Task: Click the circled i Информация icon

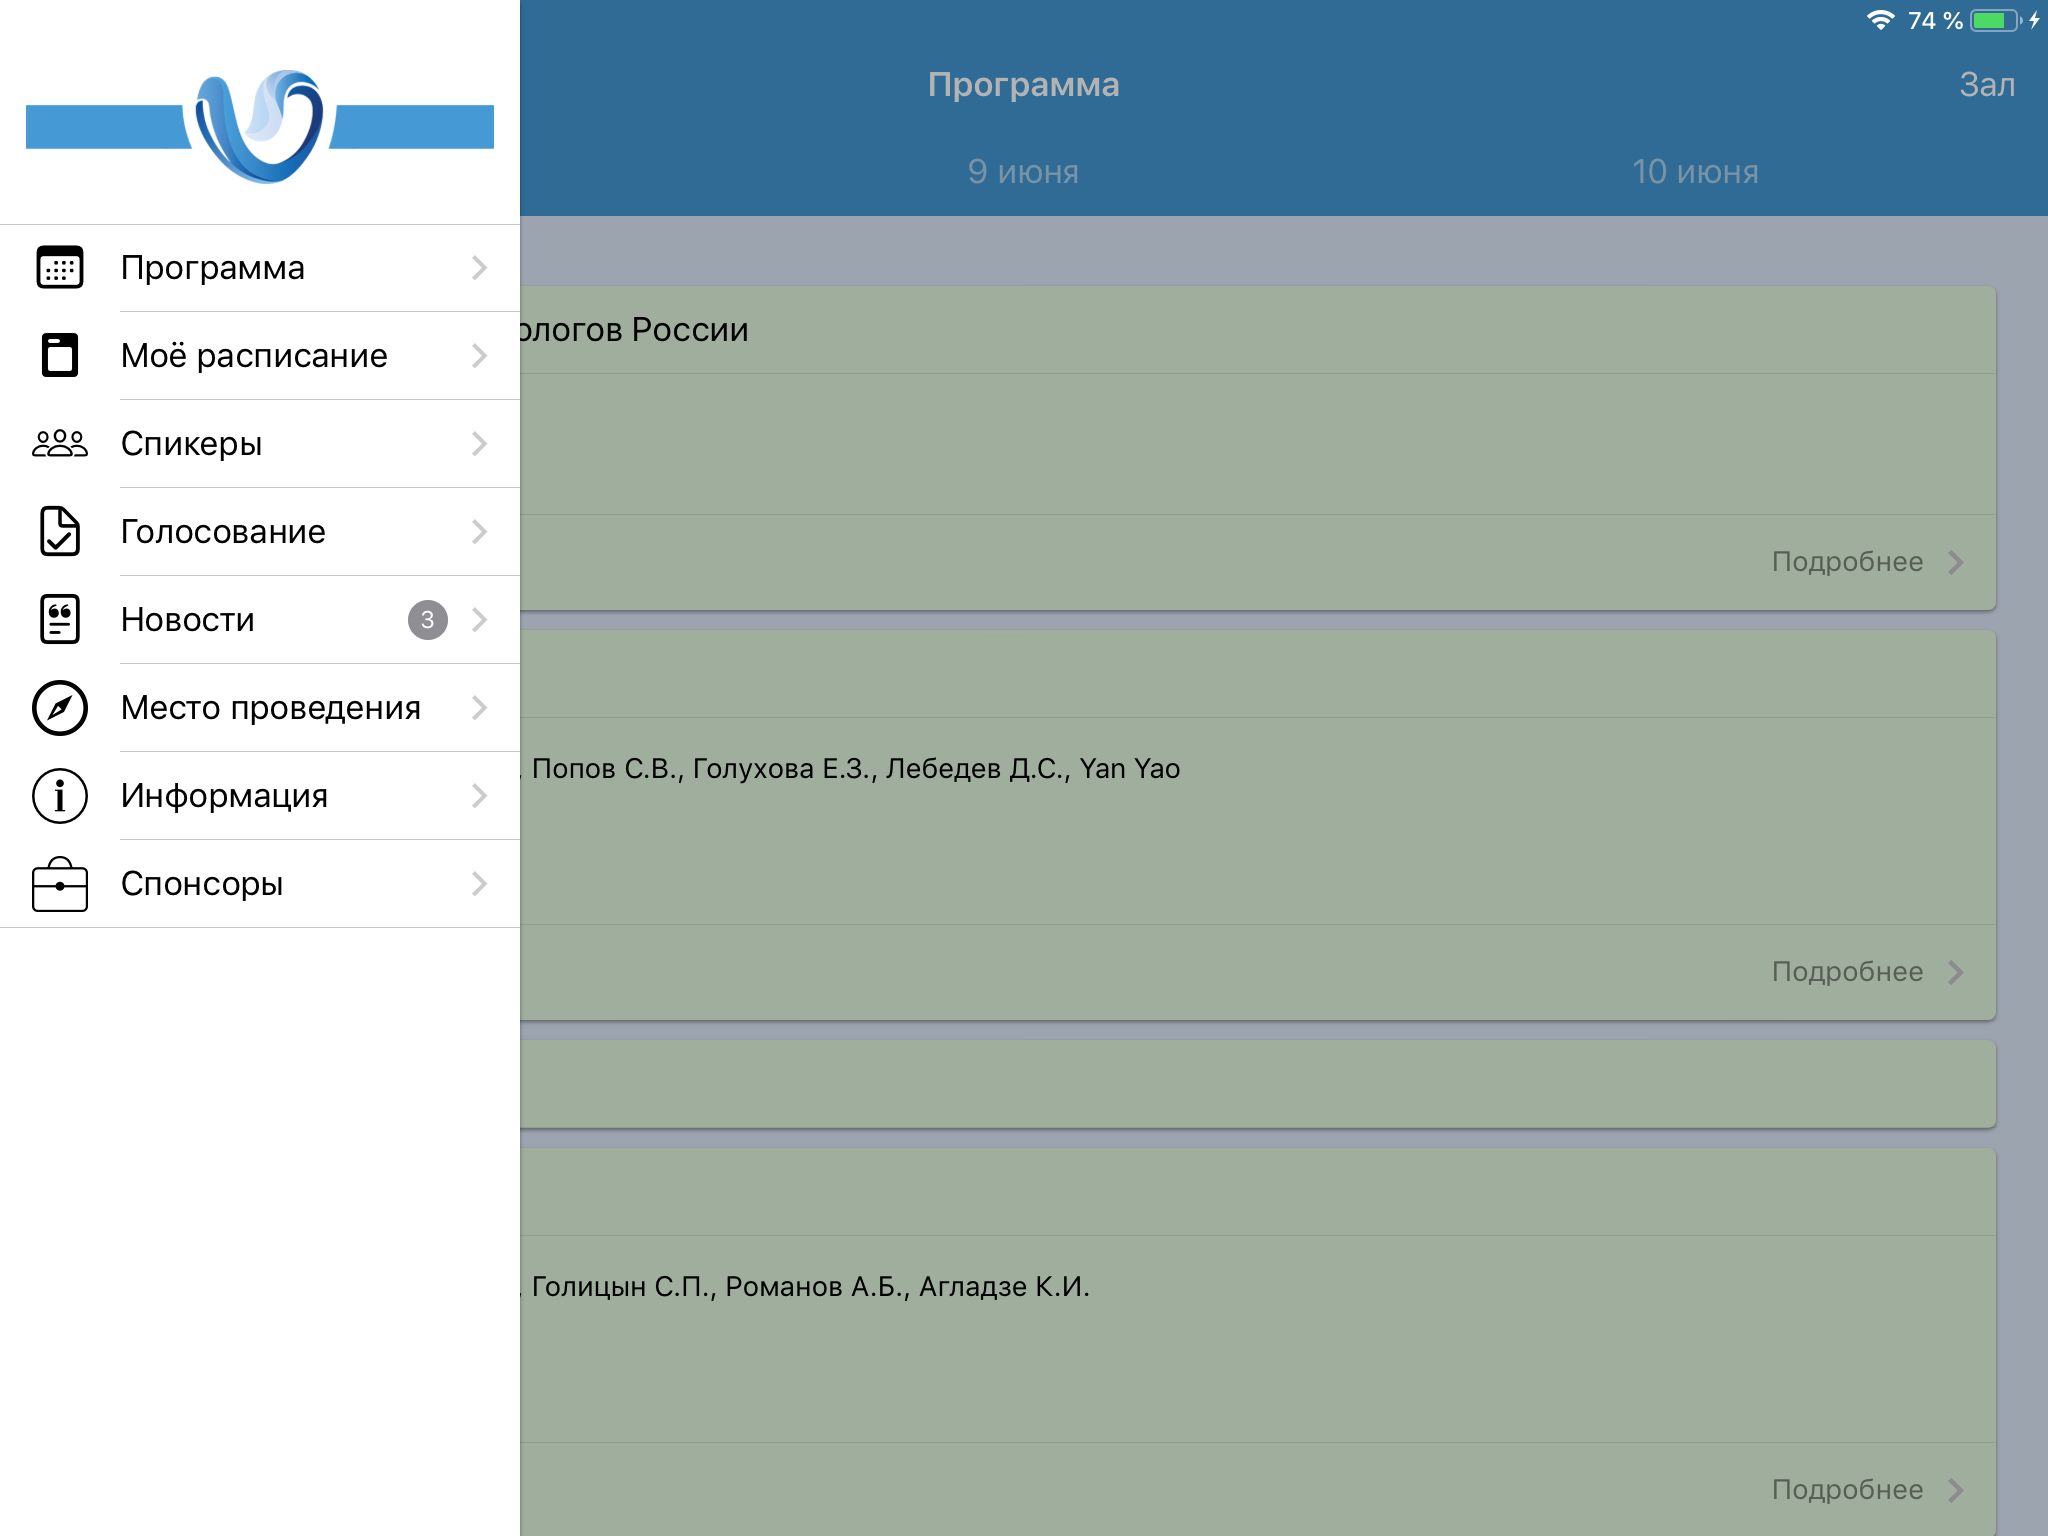Action: 60,796
